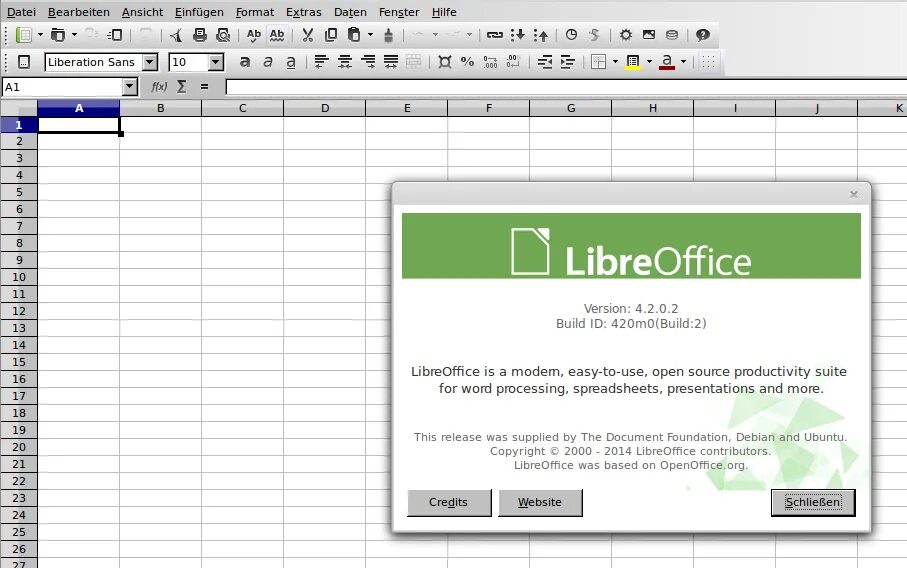907x568 pixels.
Task: Apply yellow Background Color
Action: pos(633,62)
